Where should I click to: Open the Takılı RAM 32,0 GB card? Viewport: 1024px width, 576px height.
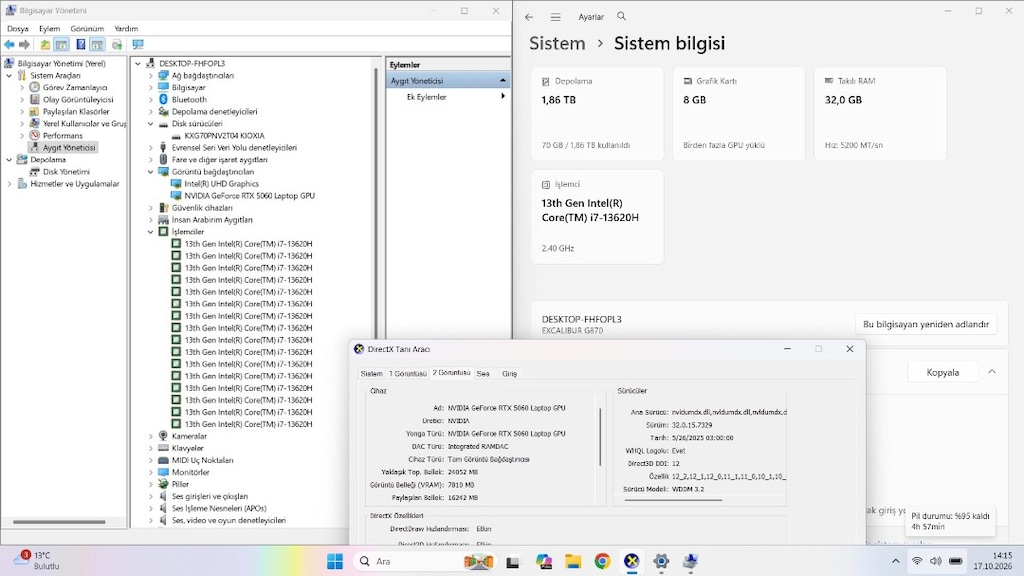click(x=880, y=114)
